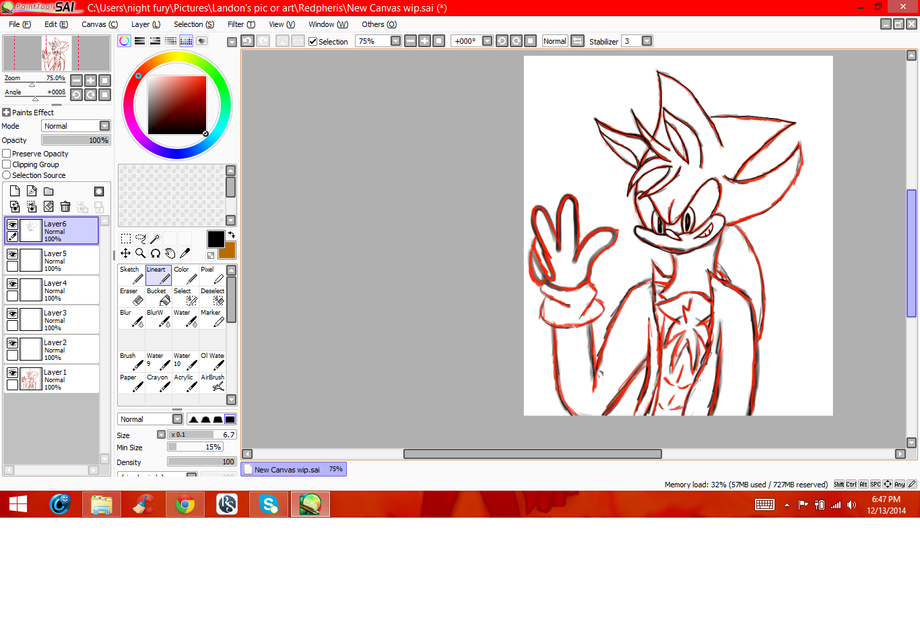Open the color swatches panel icon
Screen dimensions: 920x643
[186, 41]
